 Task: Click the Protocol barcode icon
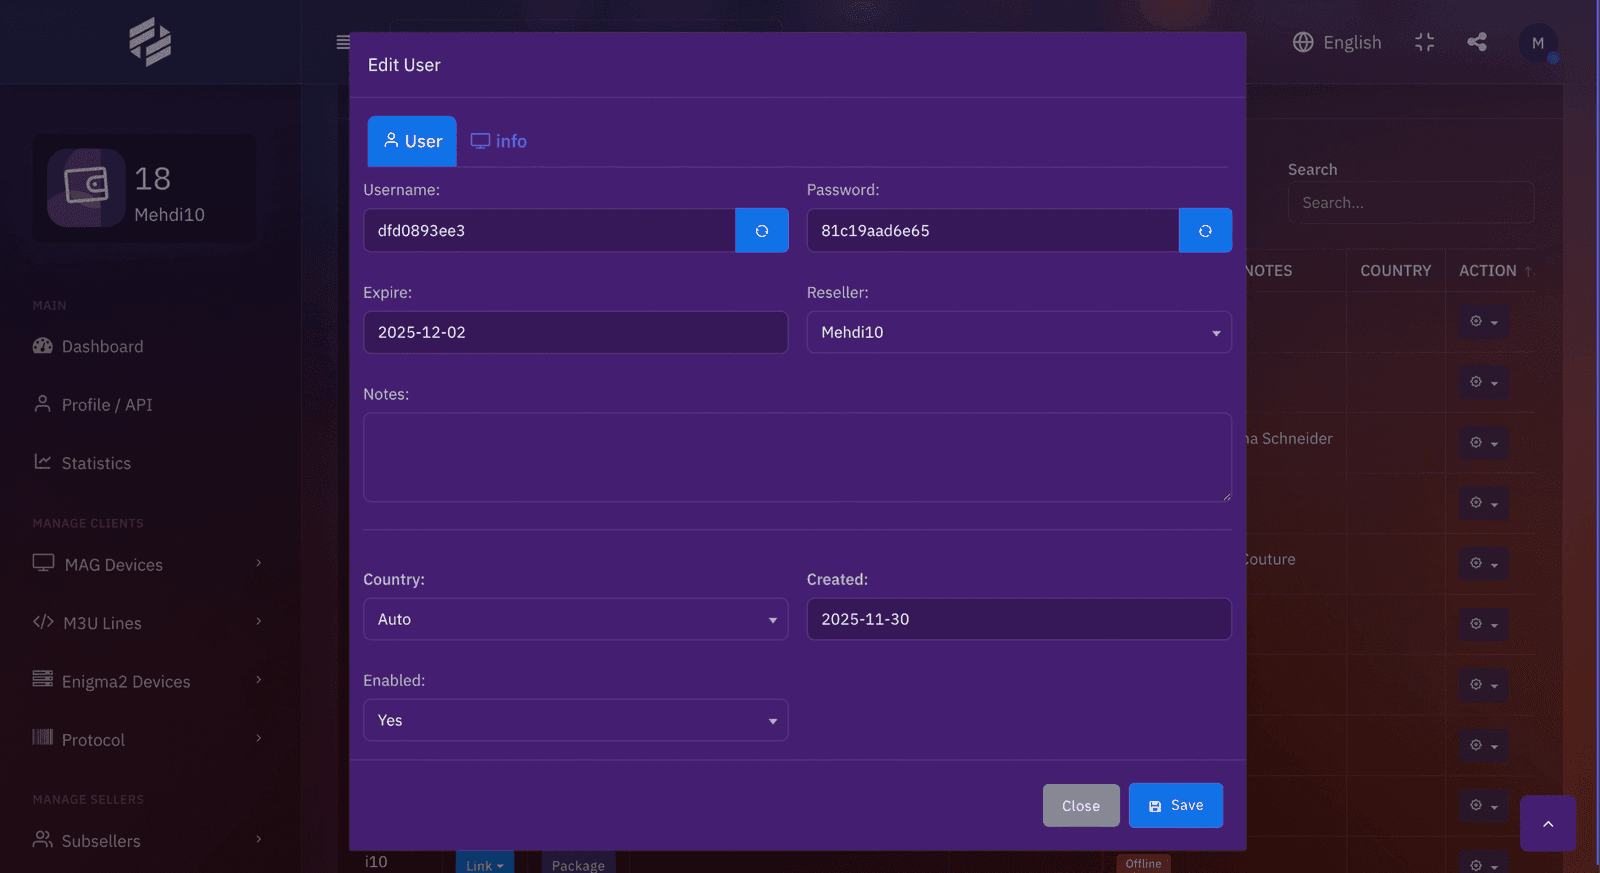(43, 738)
